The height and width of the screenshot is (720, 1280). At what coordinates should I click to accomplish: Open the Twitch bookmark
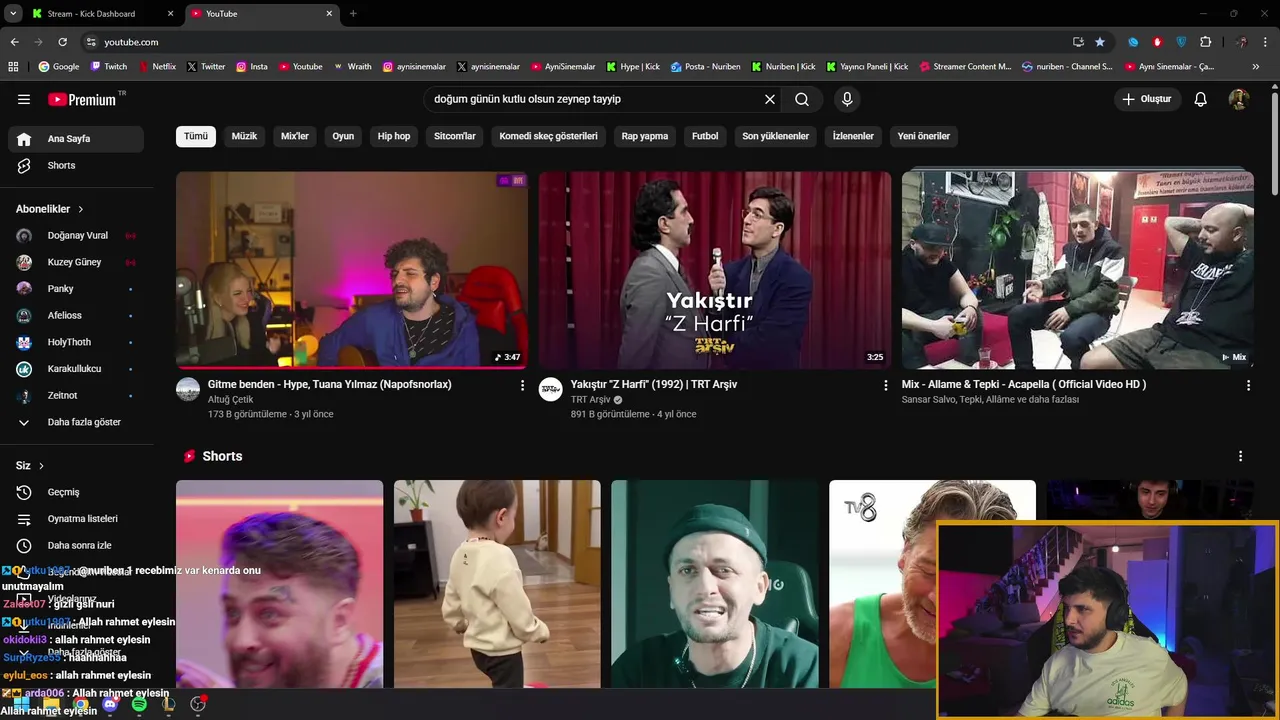pyautogui.click(x=109, y=67)
